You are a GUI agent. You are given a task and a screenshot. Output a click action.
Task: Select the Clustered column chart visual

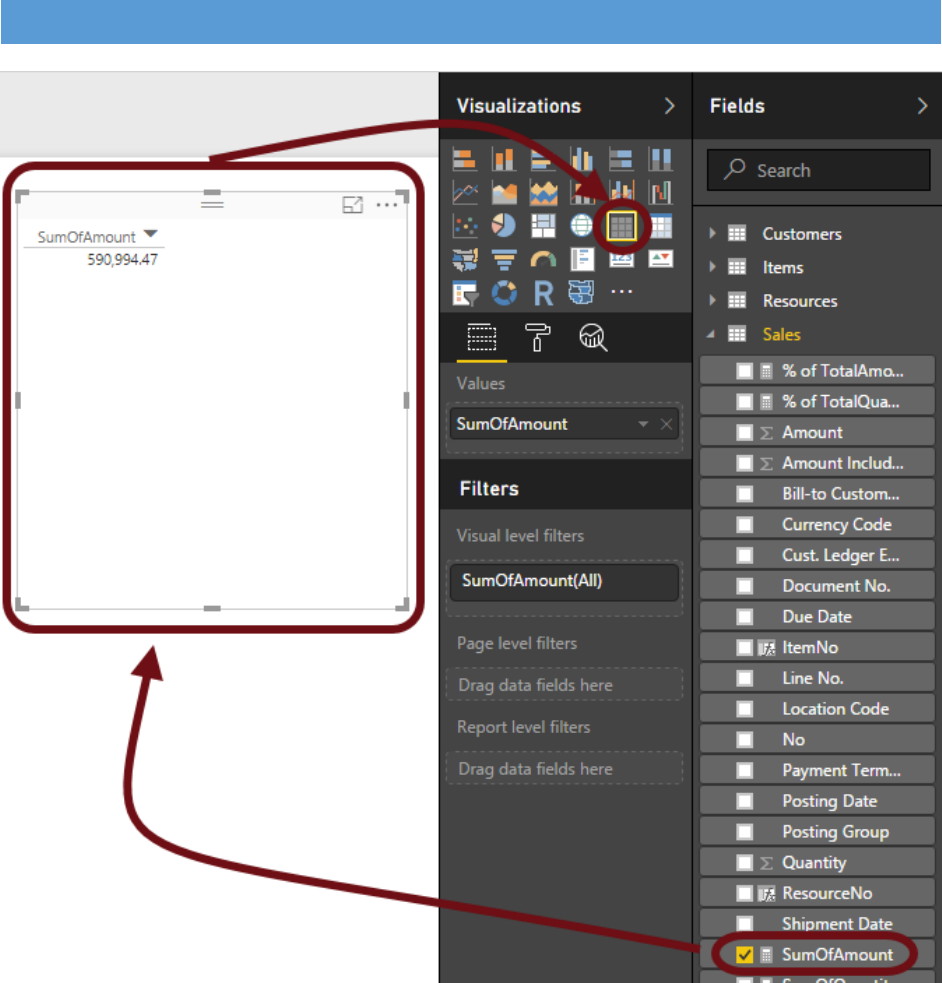582,159
